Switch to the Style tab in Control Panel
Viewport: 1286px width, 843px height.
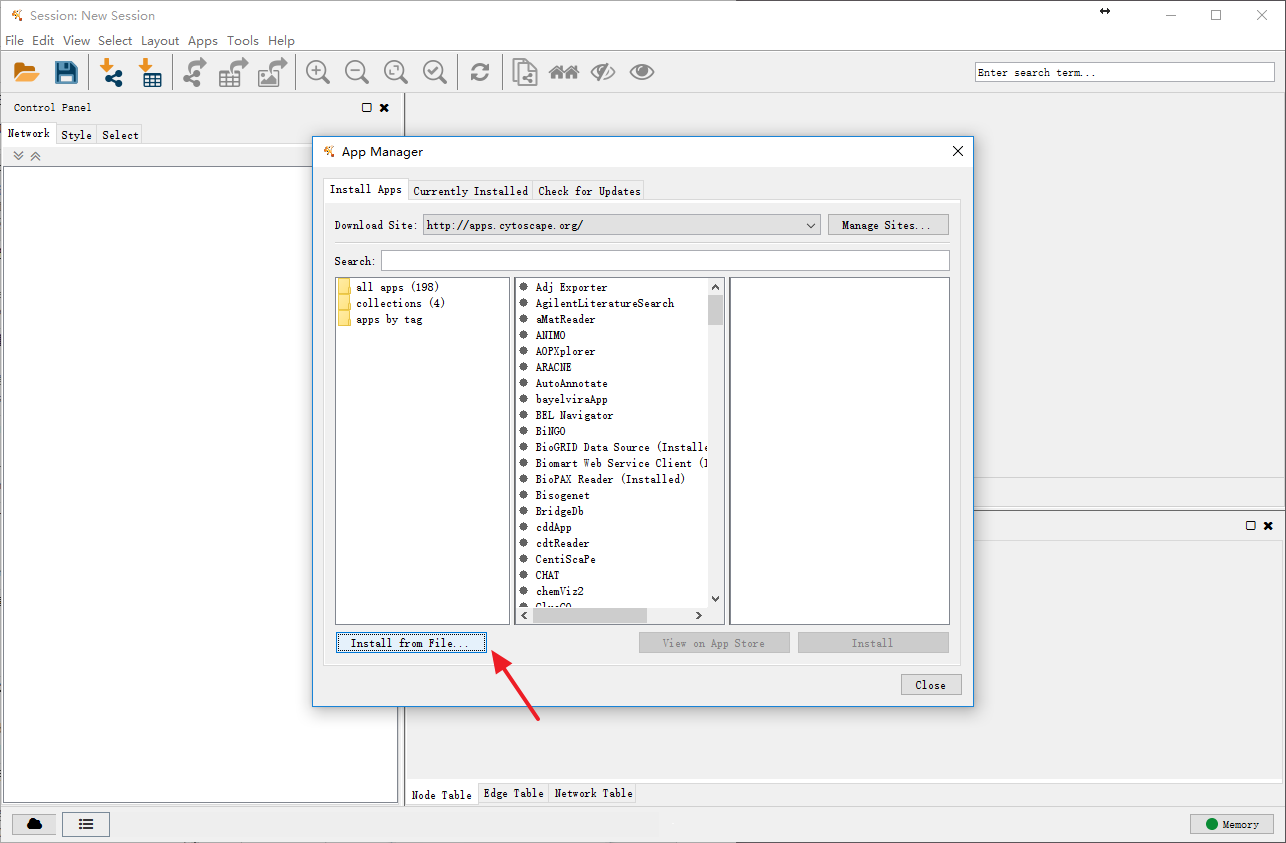click(76, 134)
